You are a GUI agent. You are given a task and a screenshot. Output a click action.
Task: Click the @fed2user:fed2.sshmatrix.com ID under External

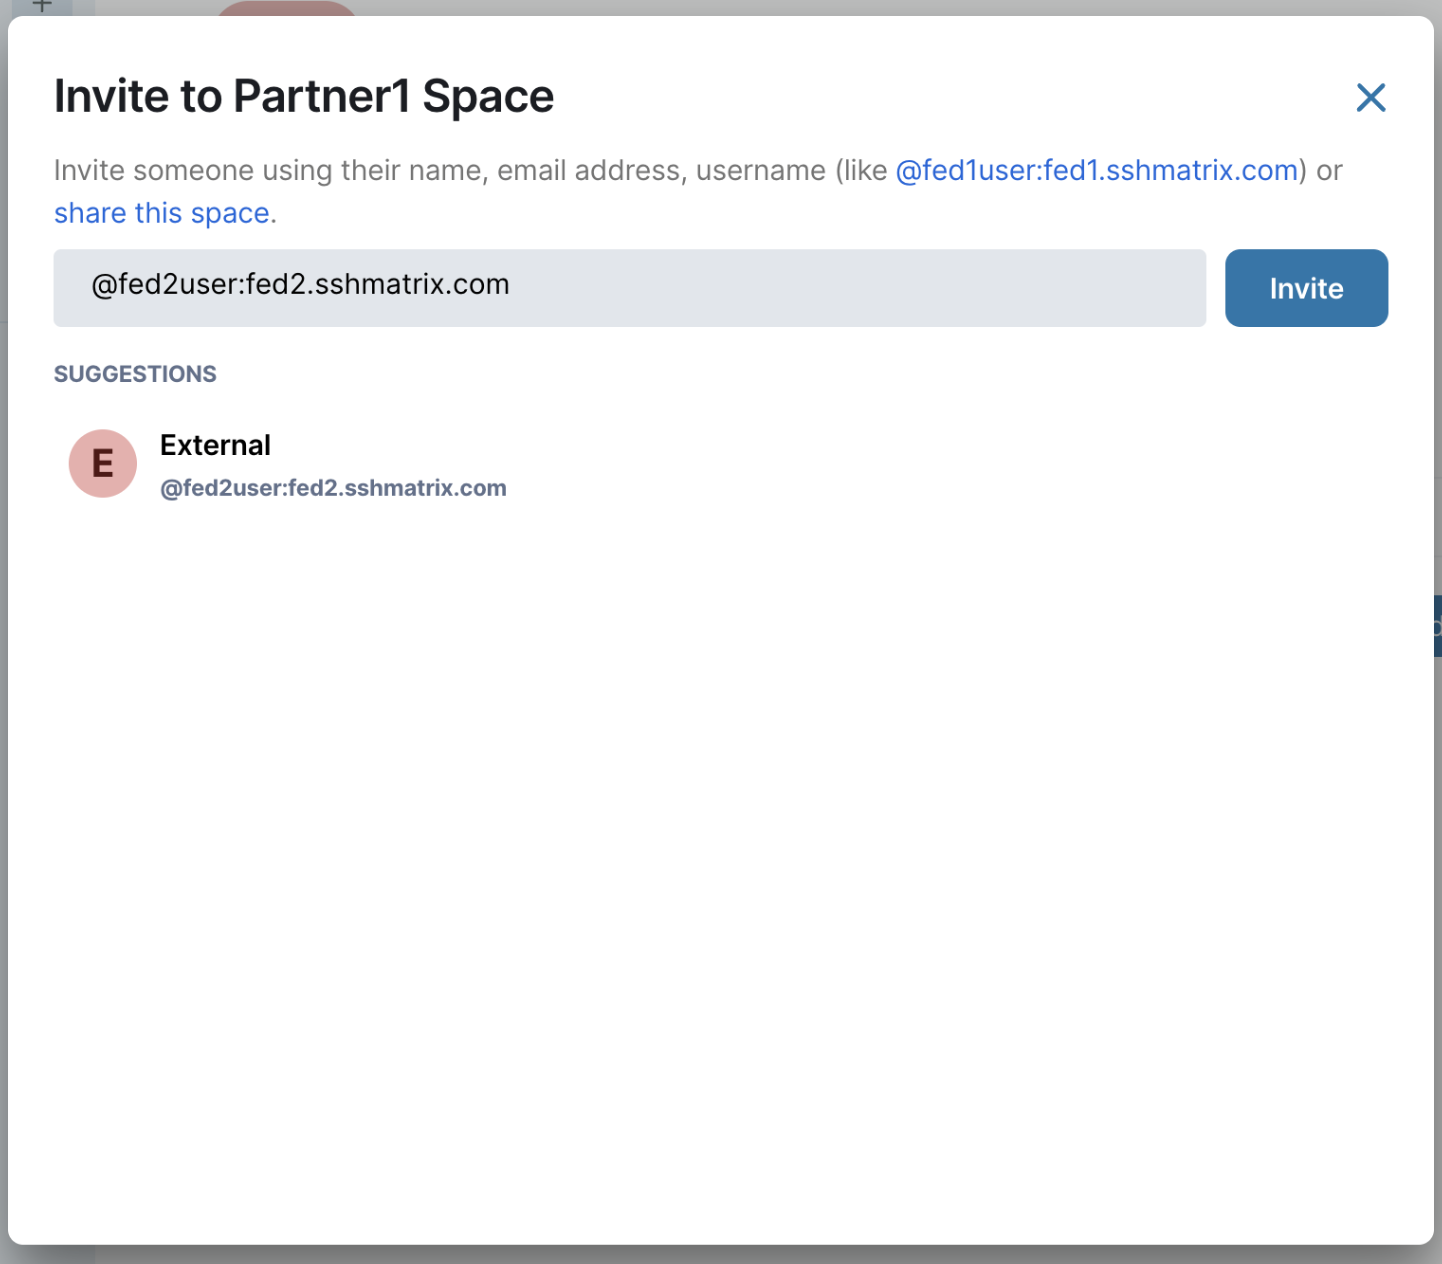[x=333, y=488]
